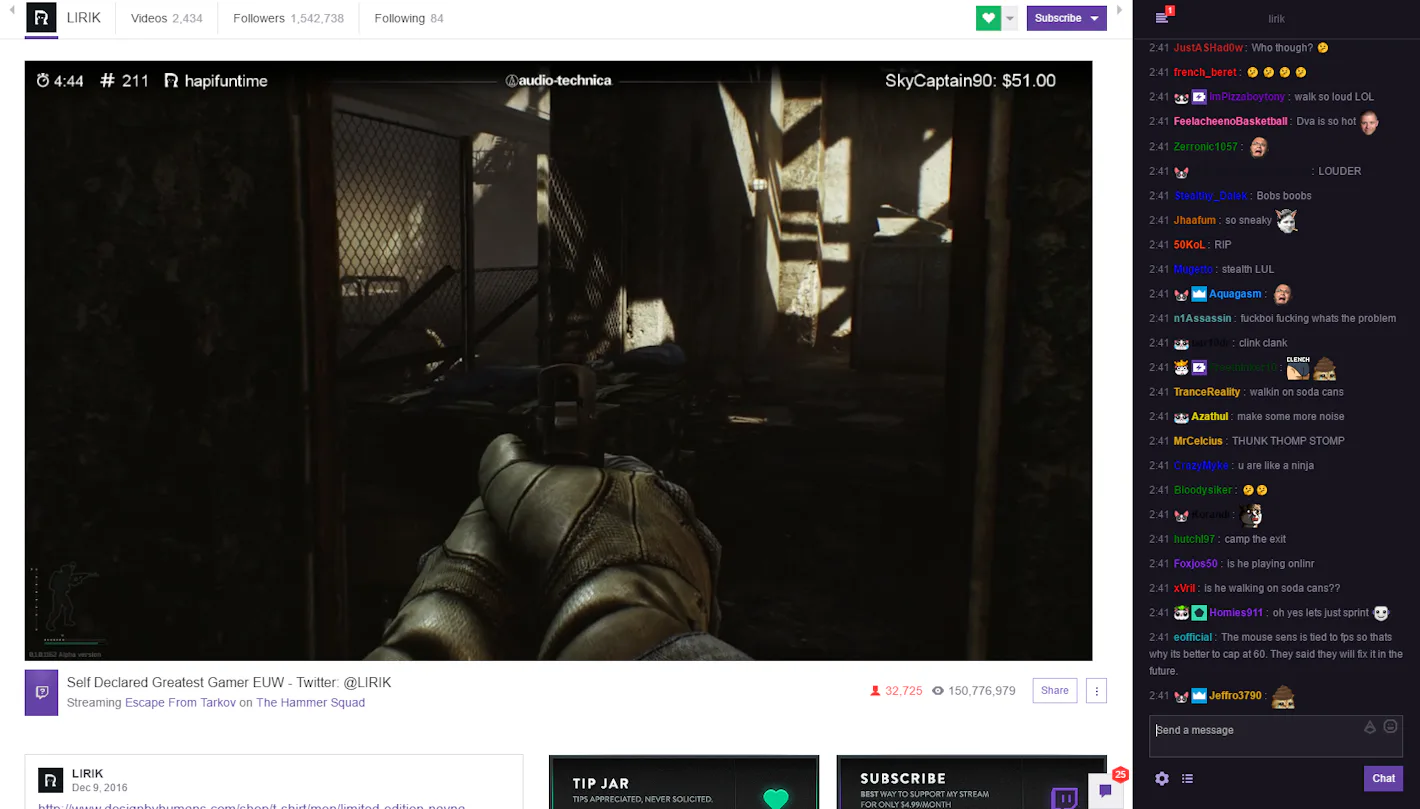Open more options beside the Share button
The height and width of the screenshot is (809, 1420).
coord(1096,690)
